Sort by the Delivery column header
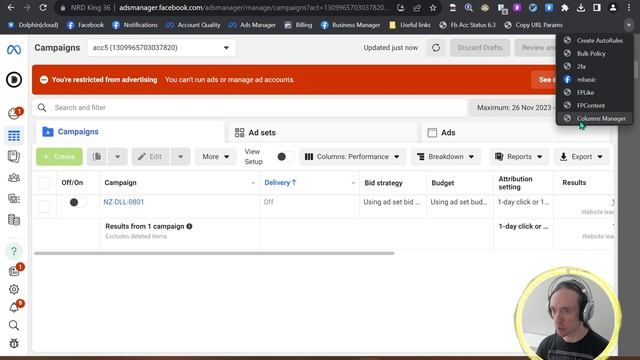 [x=280, y=183]
